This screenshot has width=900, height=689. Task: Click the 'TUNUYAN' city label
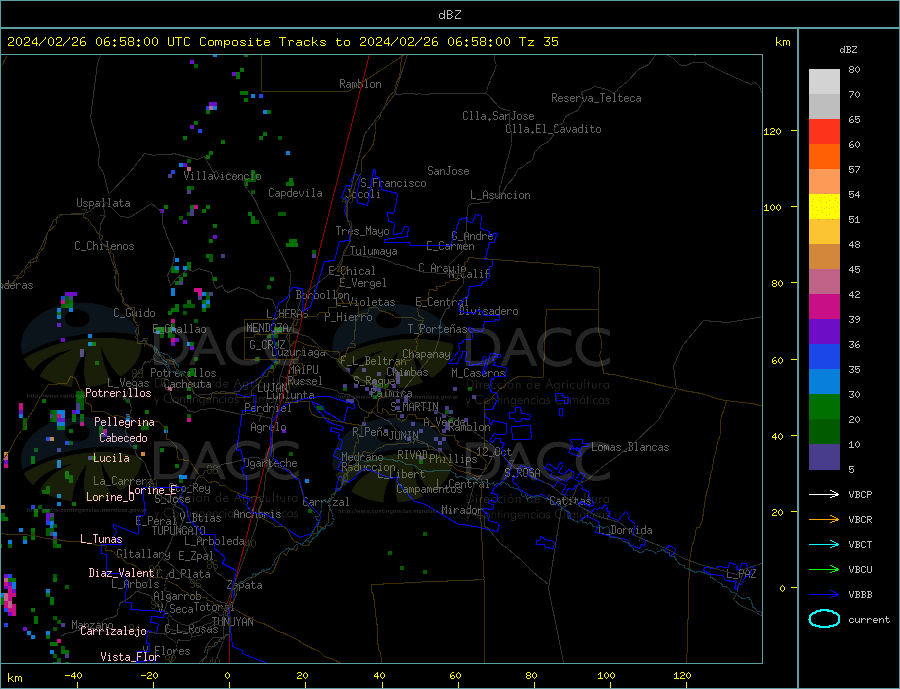click(232, 622)
